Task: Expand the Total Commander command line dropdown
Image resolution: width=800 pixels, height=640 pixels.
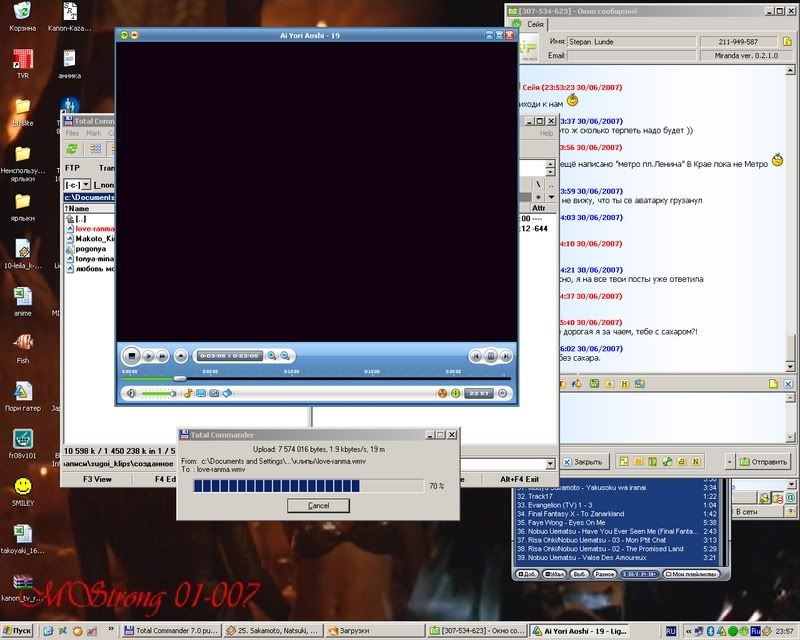Action: [x=550, y=463]
